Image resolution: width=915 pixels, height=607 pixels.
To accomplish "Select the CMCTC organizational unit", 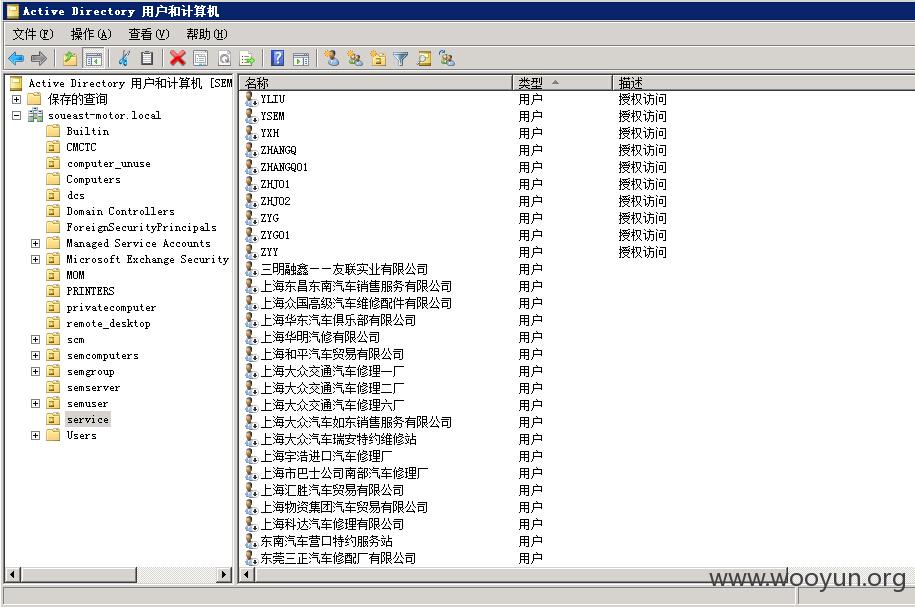I will point(81,147).
